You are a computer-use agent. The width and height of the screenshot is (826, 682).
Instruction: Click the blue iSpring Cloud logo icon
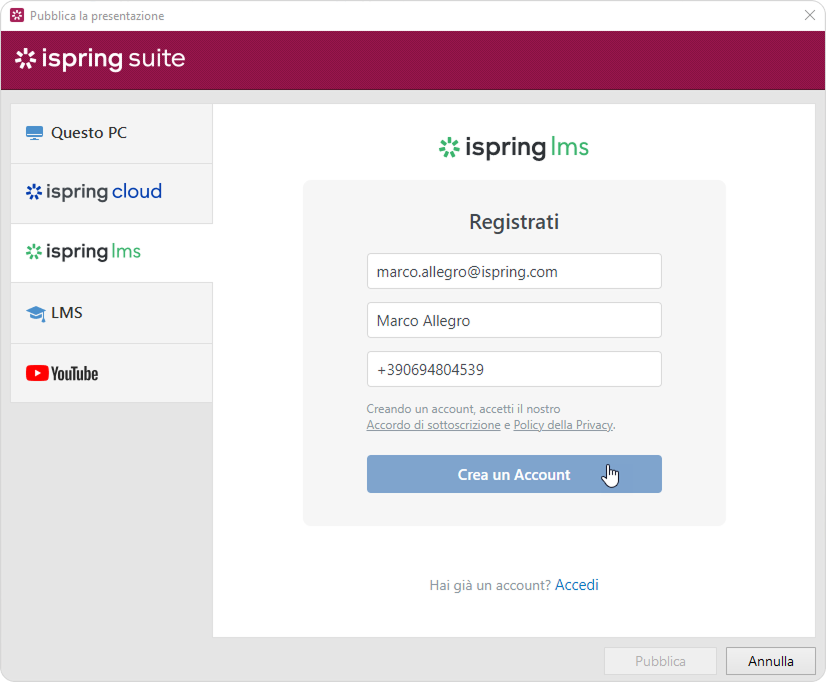pyautogui.click(x=34, y=192)
